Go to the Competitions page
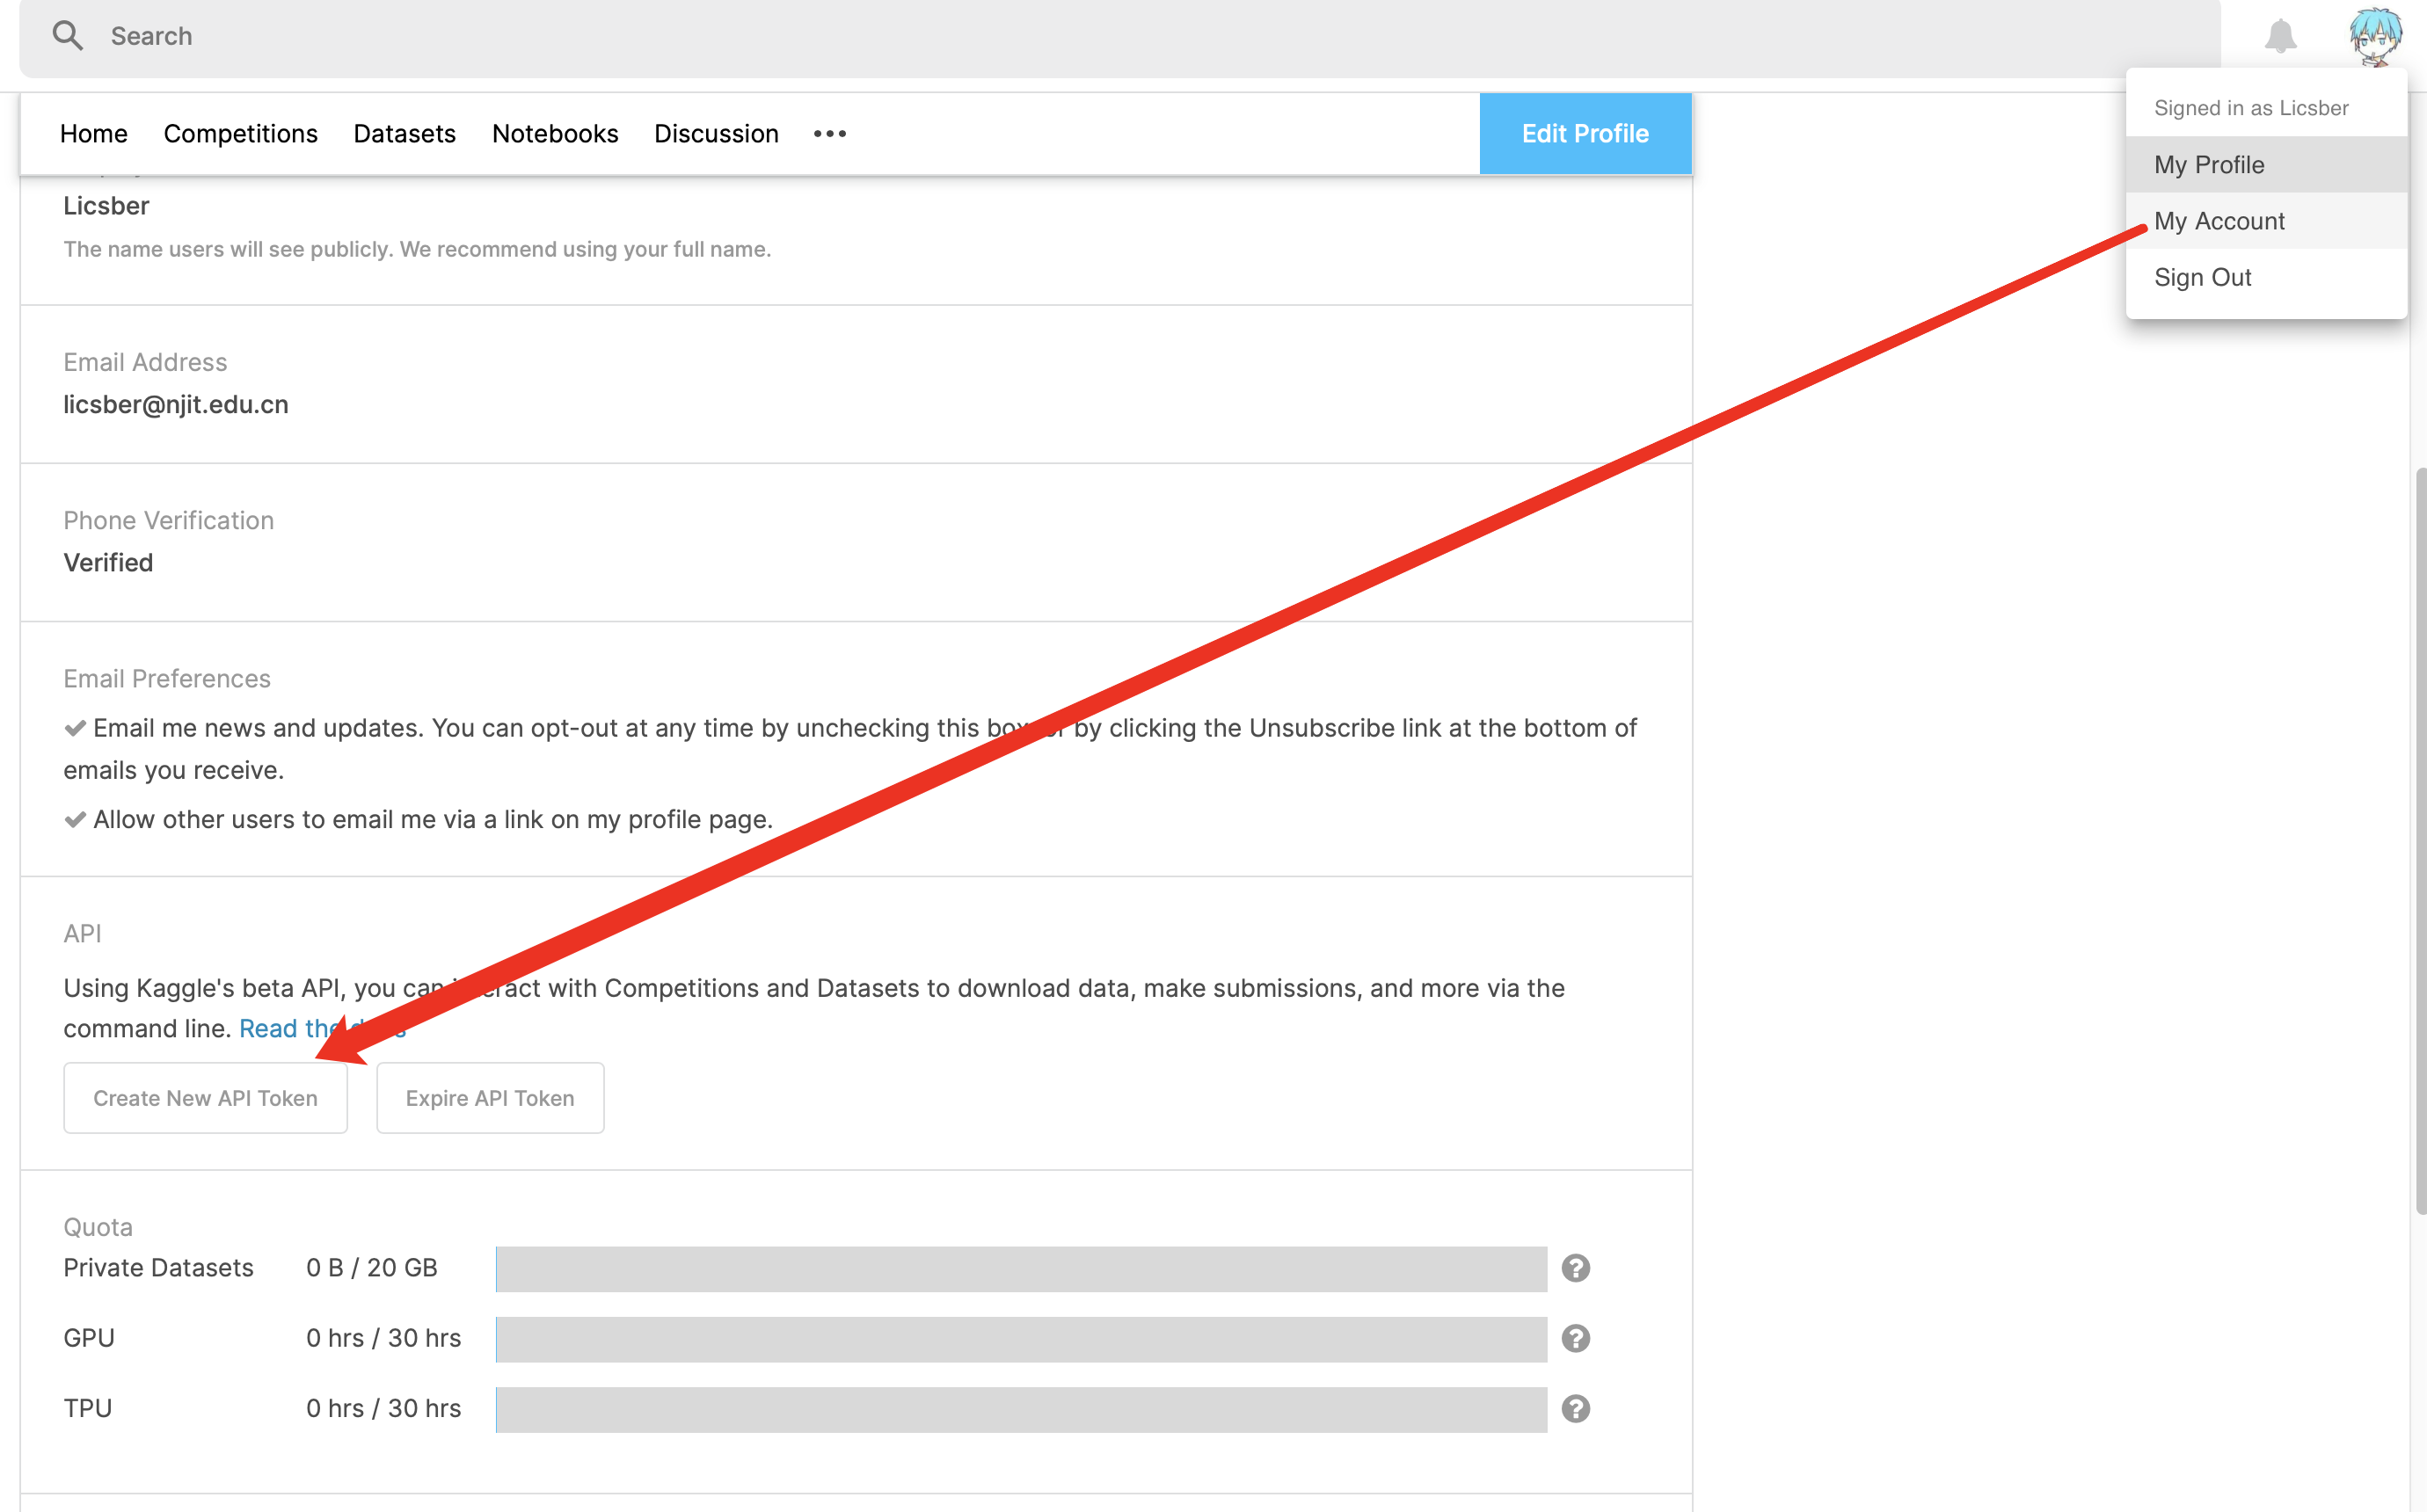The width and height of the screenshot is (2427, 1512). 240,134
